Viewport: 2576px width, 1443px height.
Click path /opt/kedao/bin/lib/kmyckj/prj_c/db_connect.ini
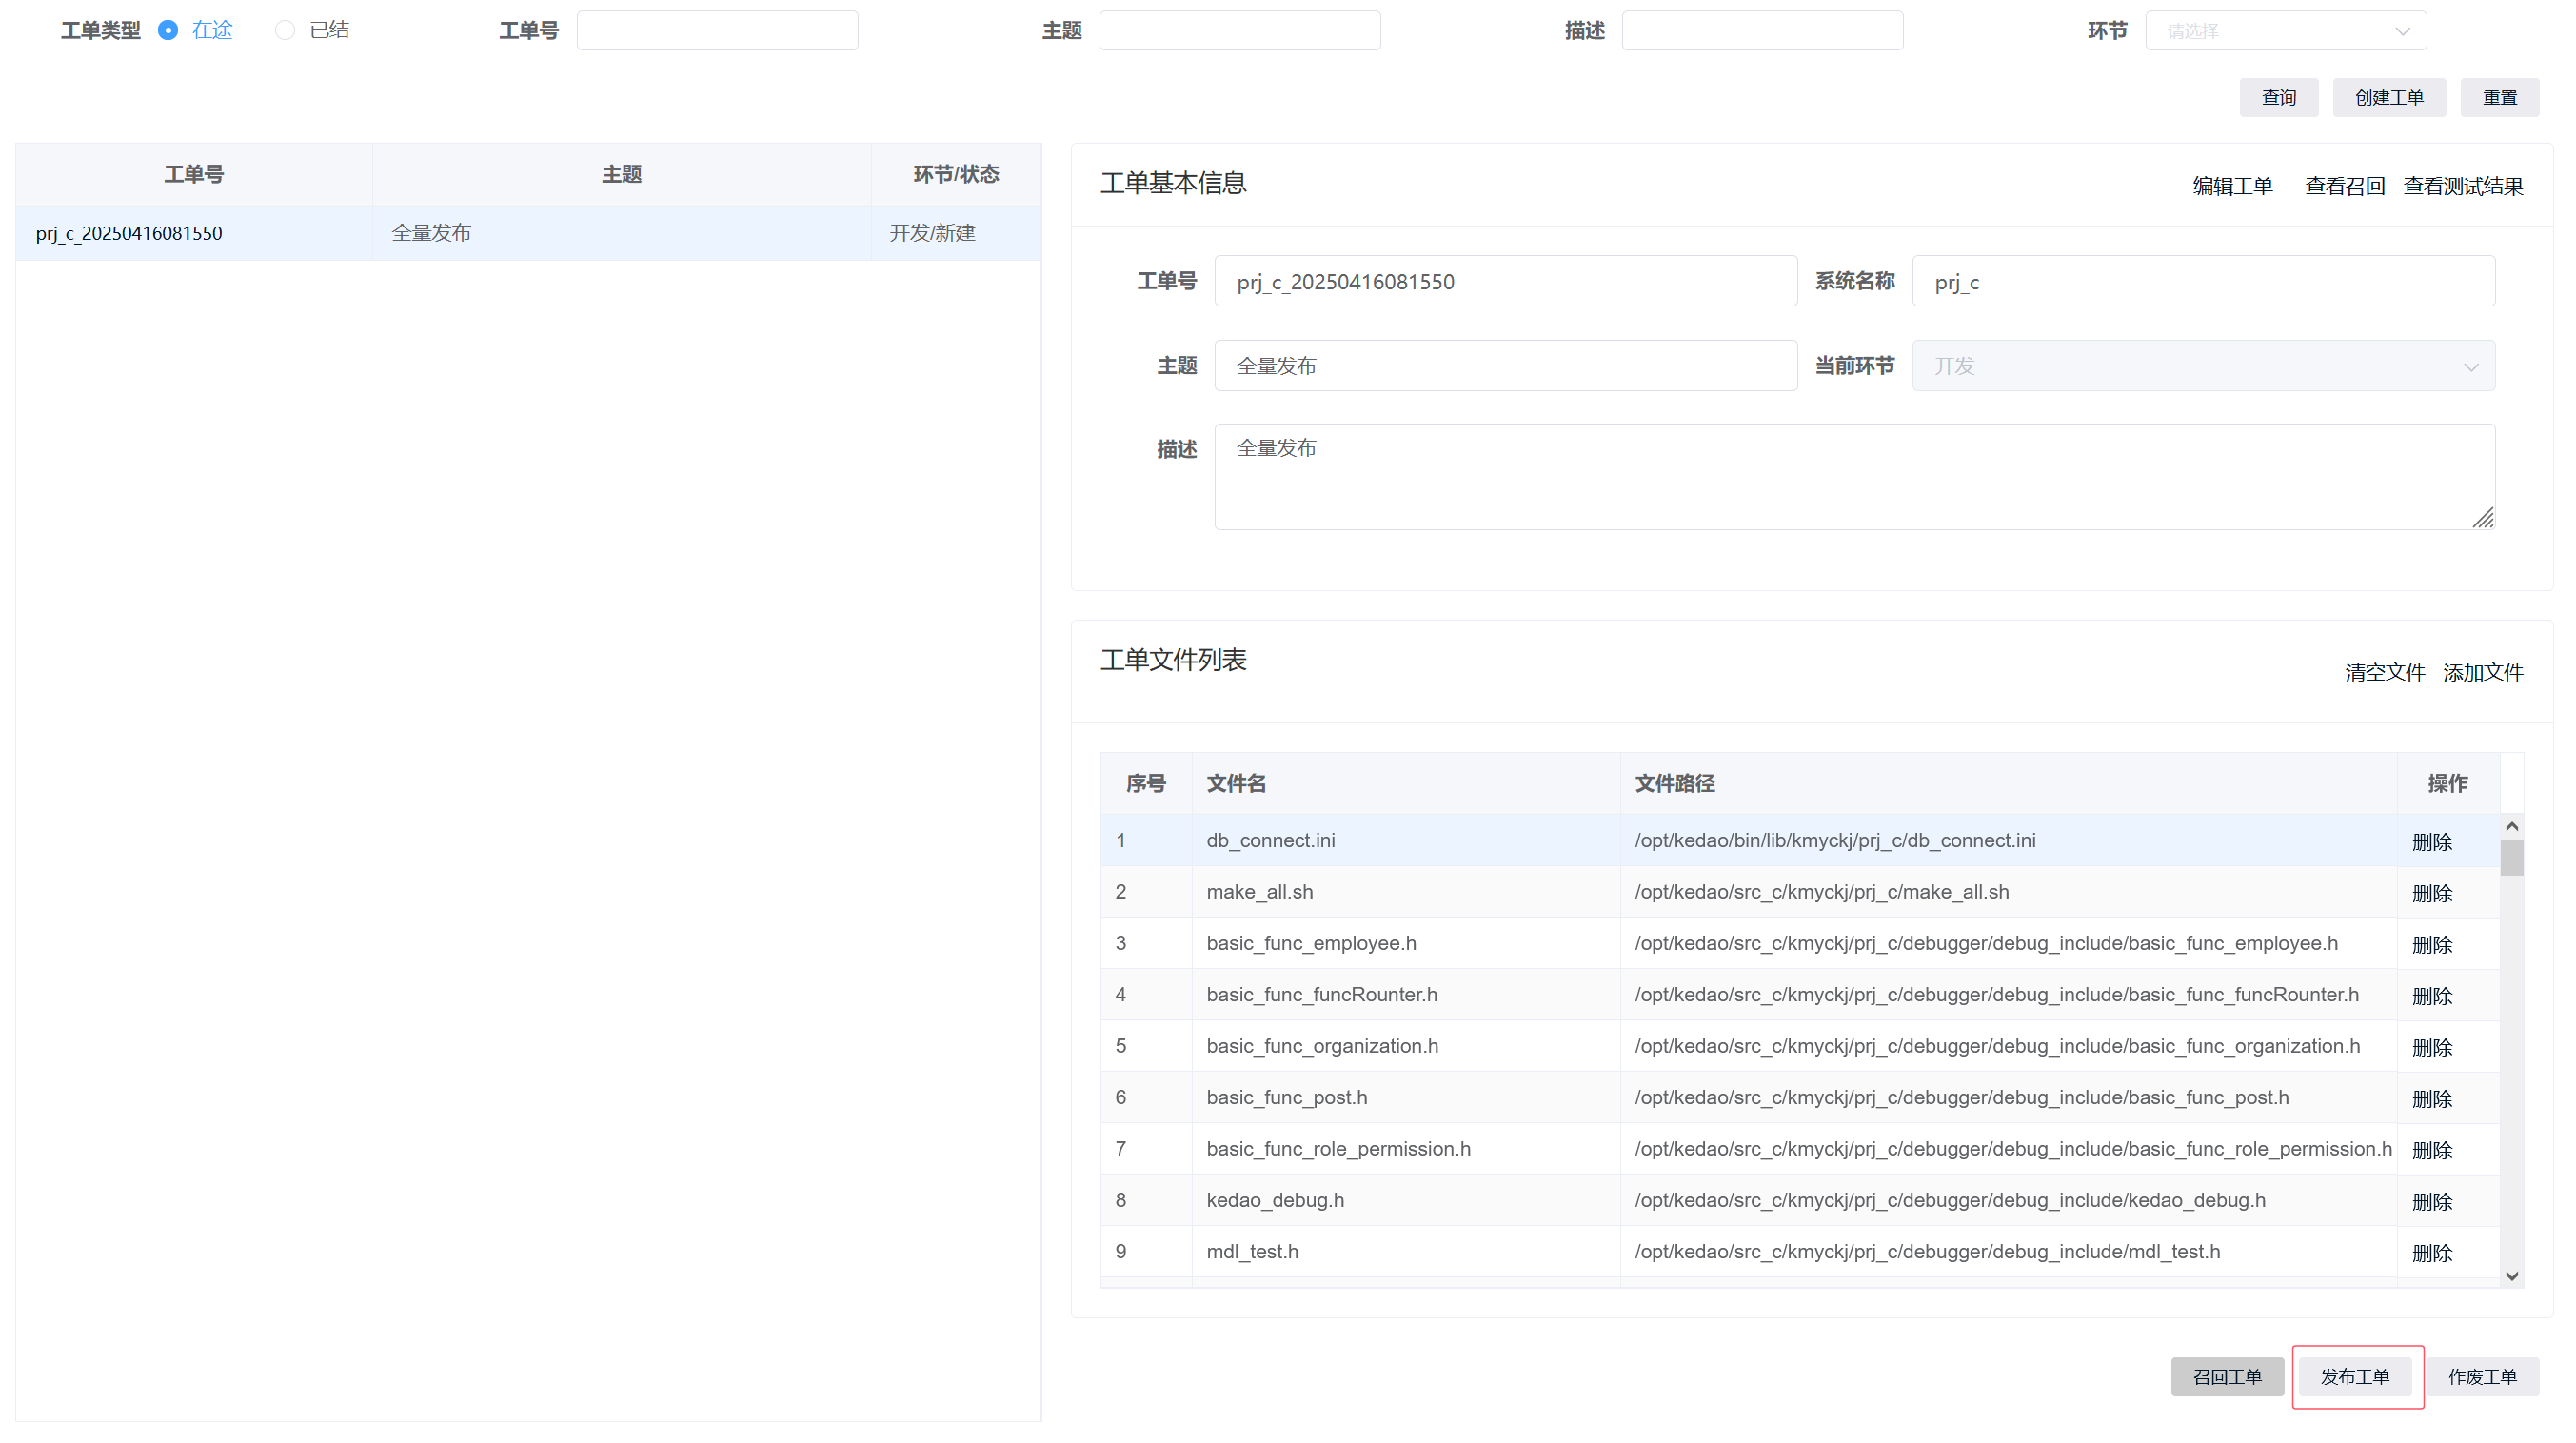[x=1834, y=840]
